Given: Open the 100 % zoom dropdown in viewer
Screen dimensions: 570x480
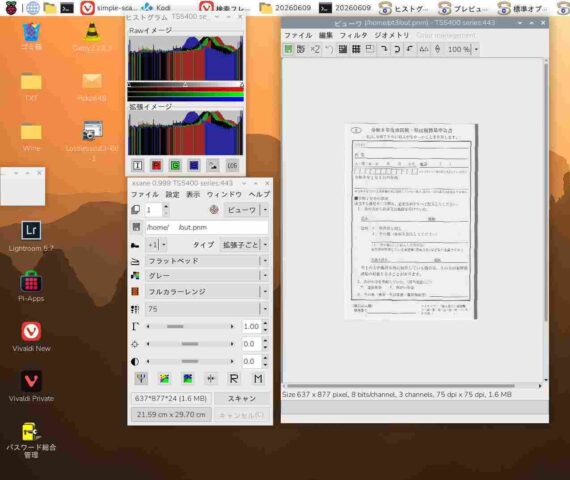Looking at the screenshot, I should [476, 49].
